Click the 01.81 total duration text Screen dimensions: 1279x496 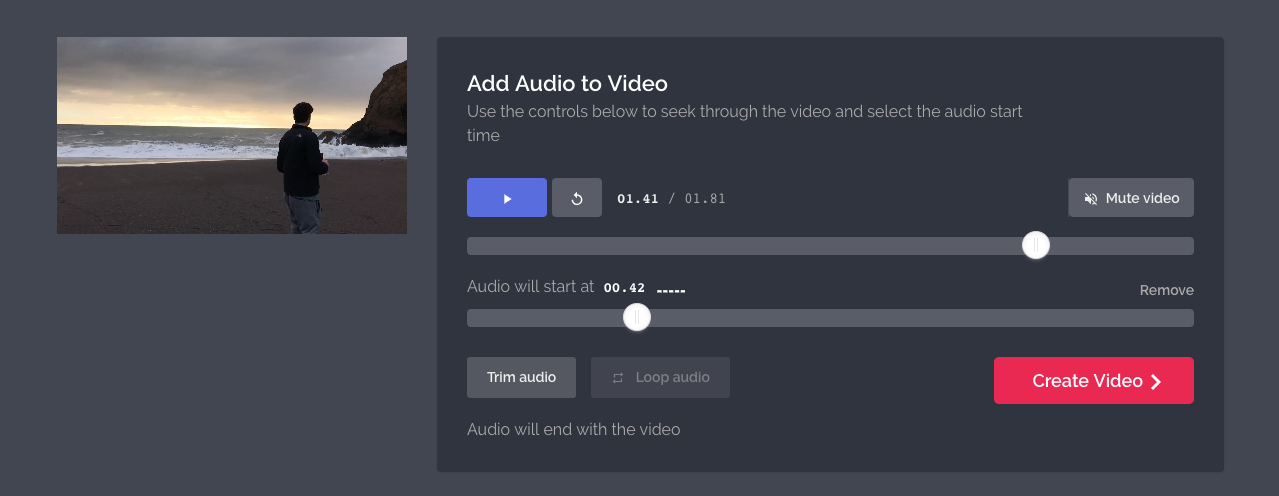coord(705,199)
